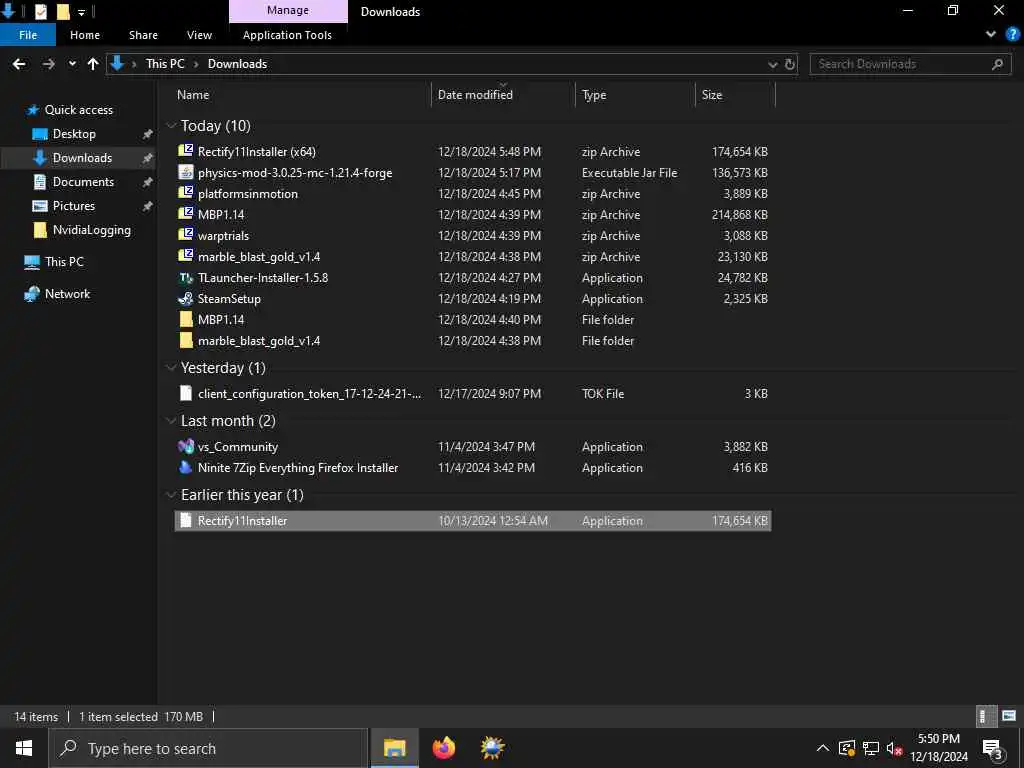Select Pictures in navigation pane
1024x768 pixels.
tap(74, 206)
